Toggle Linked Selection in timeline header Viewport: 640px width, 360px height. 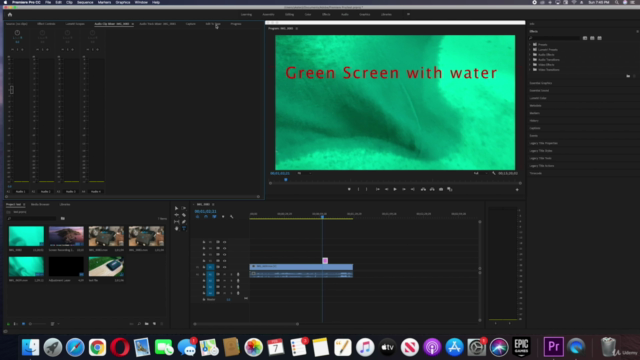[214, 217]
